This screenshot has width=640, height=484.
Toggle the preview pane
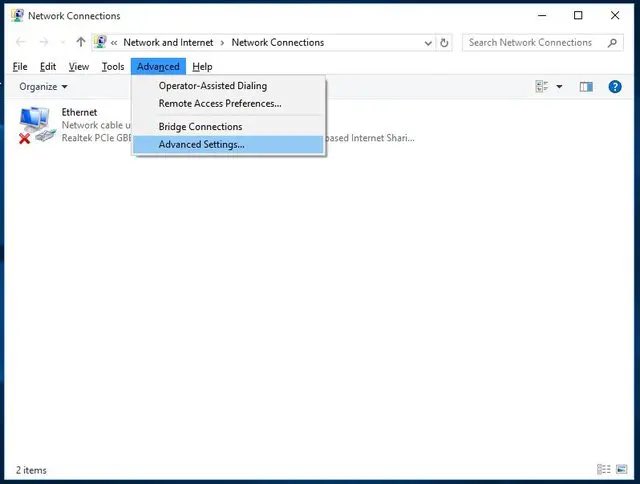pyautogui.click(x=586, y=87)
